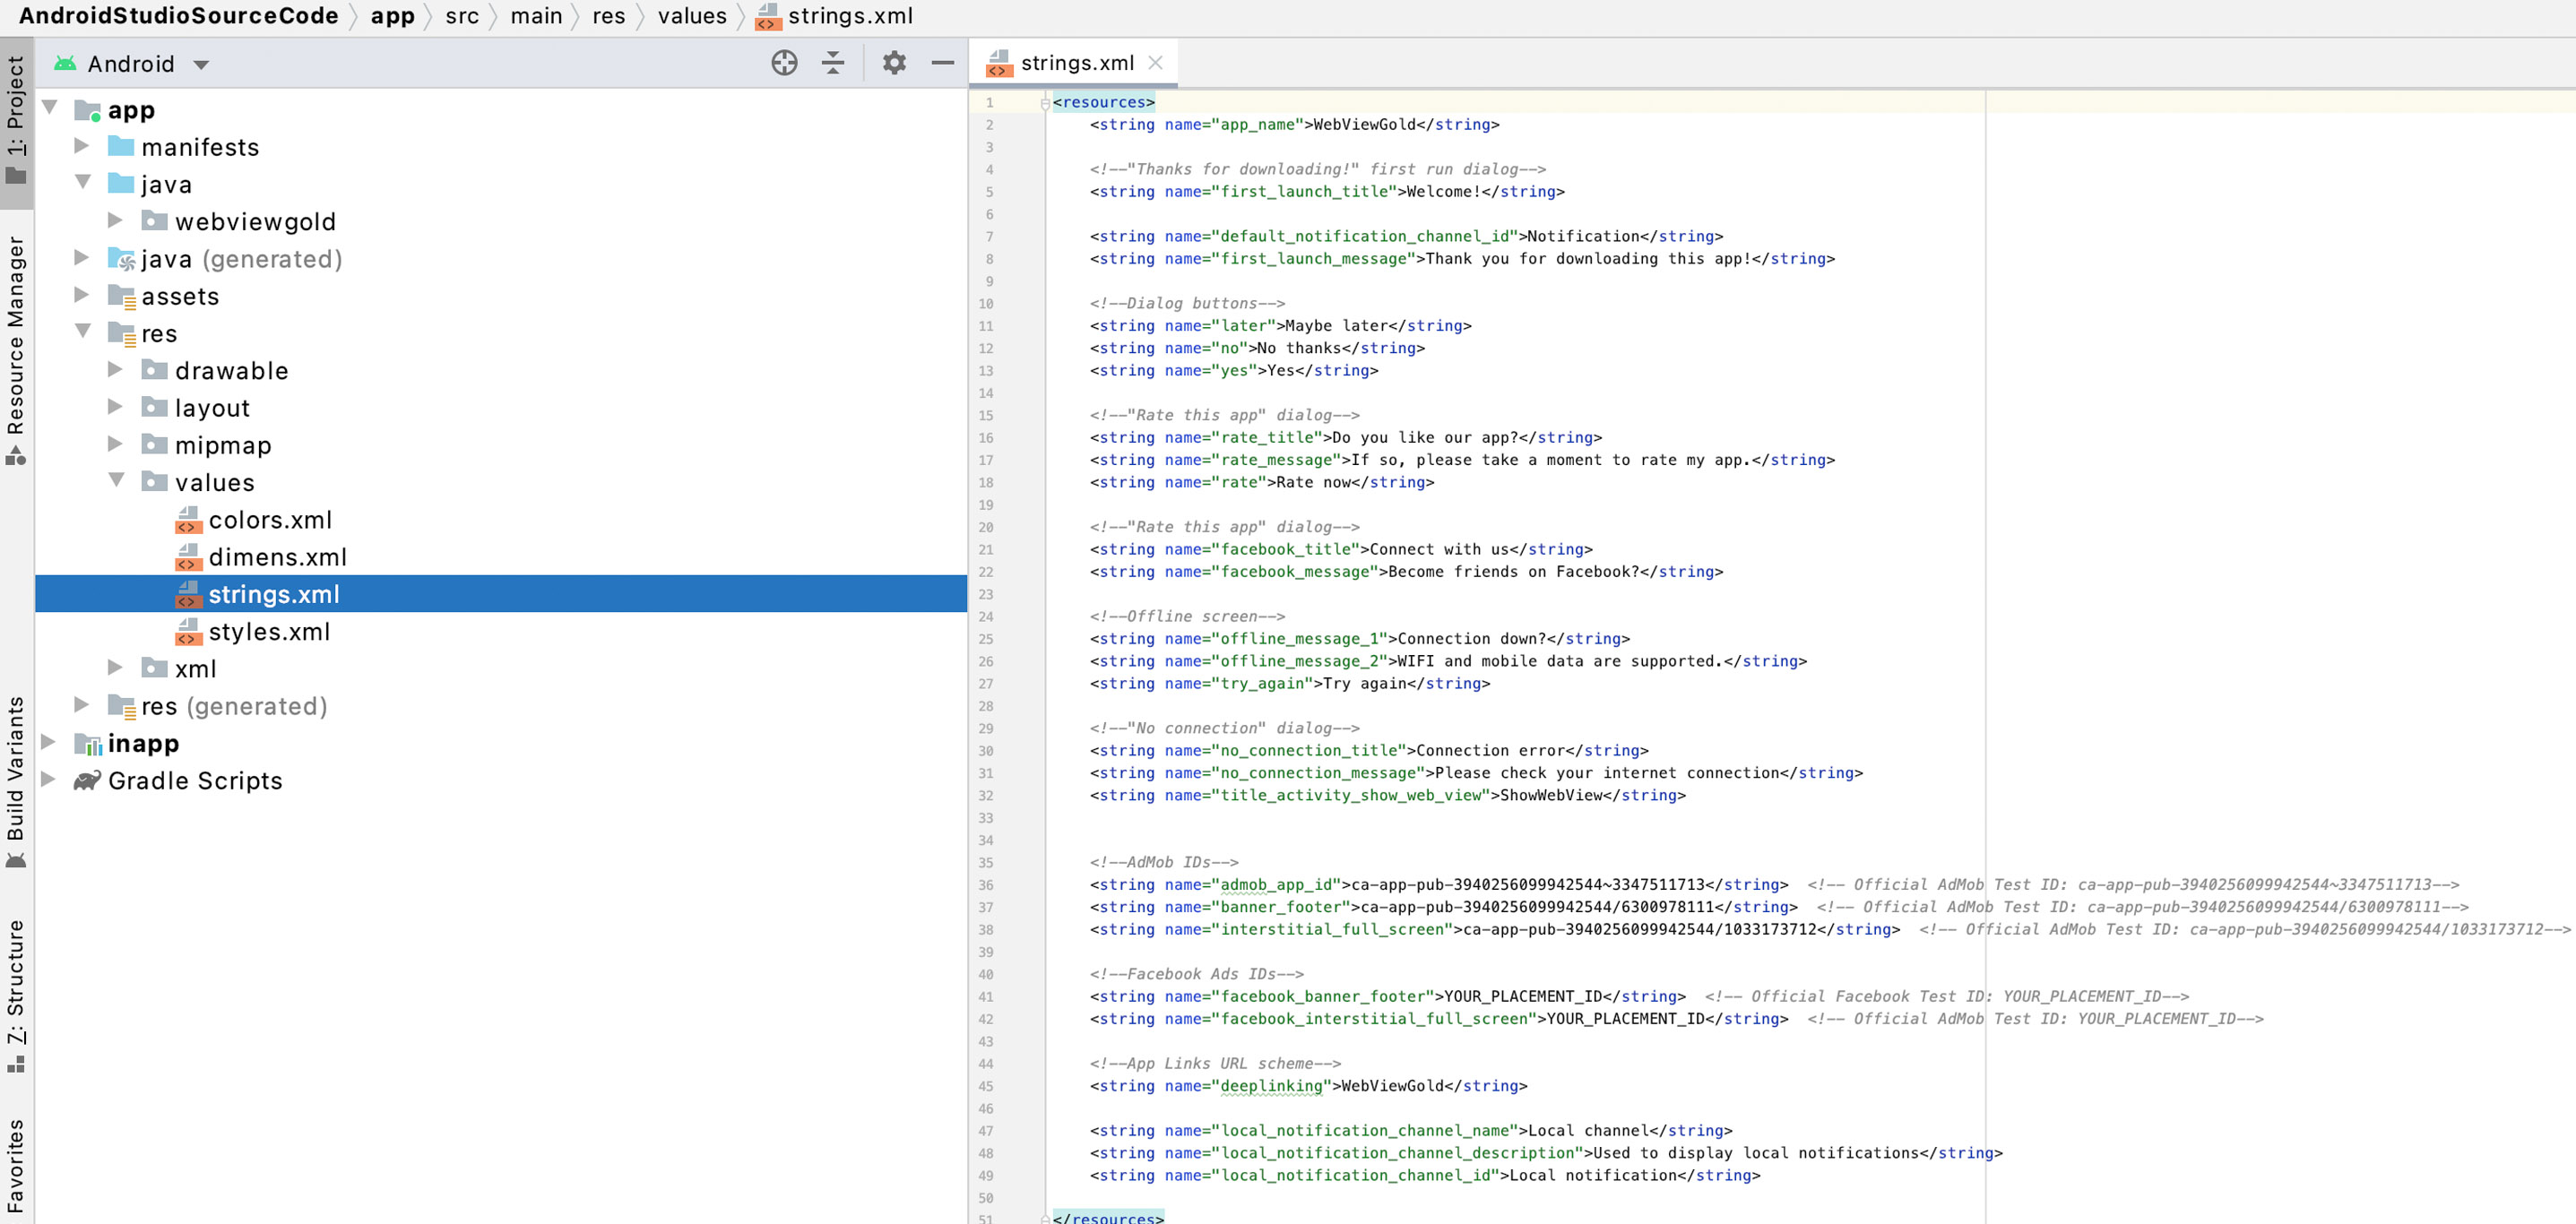Click the xml folder icon

pyautogui.click(x=154, y=668)
